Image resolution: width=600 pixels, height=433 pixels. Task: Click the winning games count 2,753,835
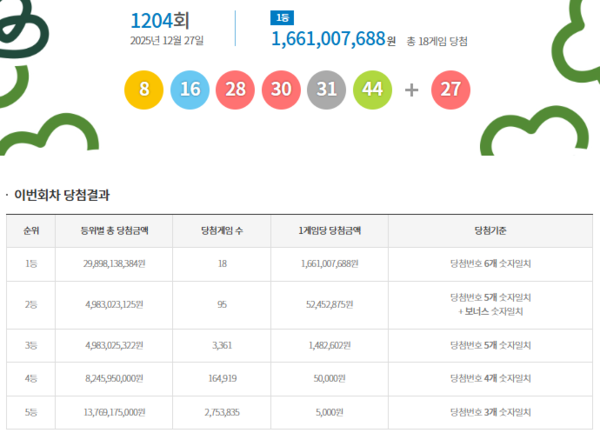click(222, 413)
